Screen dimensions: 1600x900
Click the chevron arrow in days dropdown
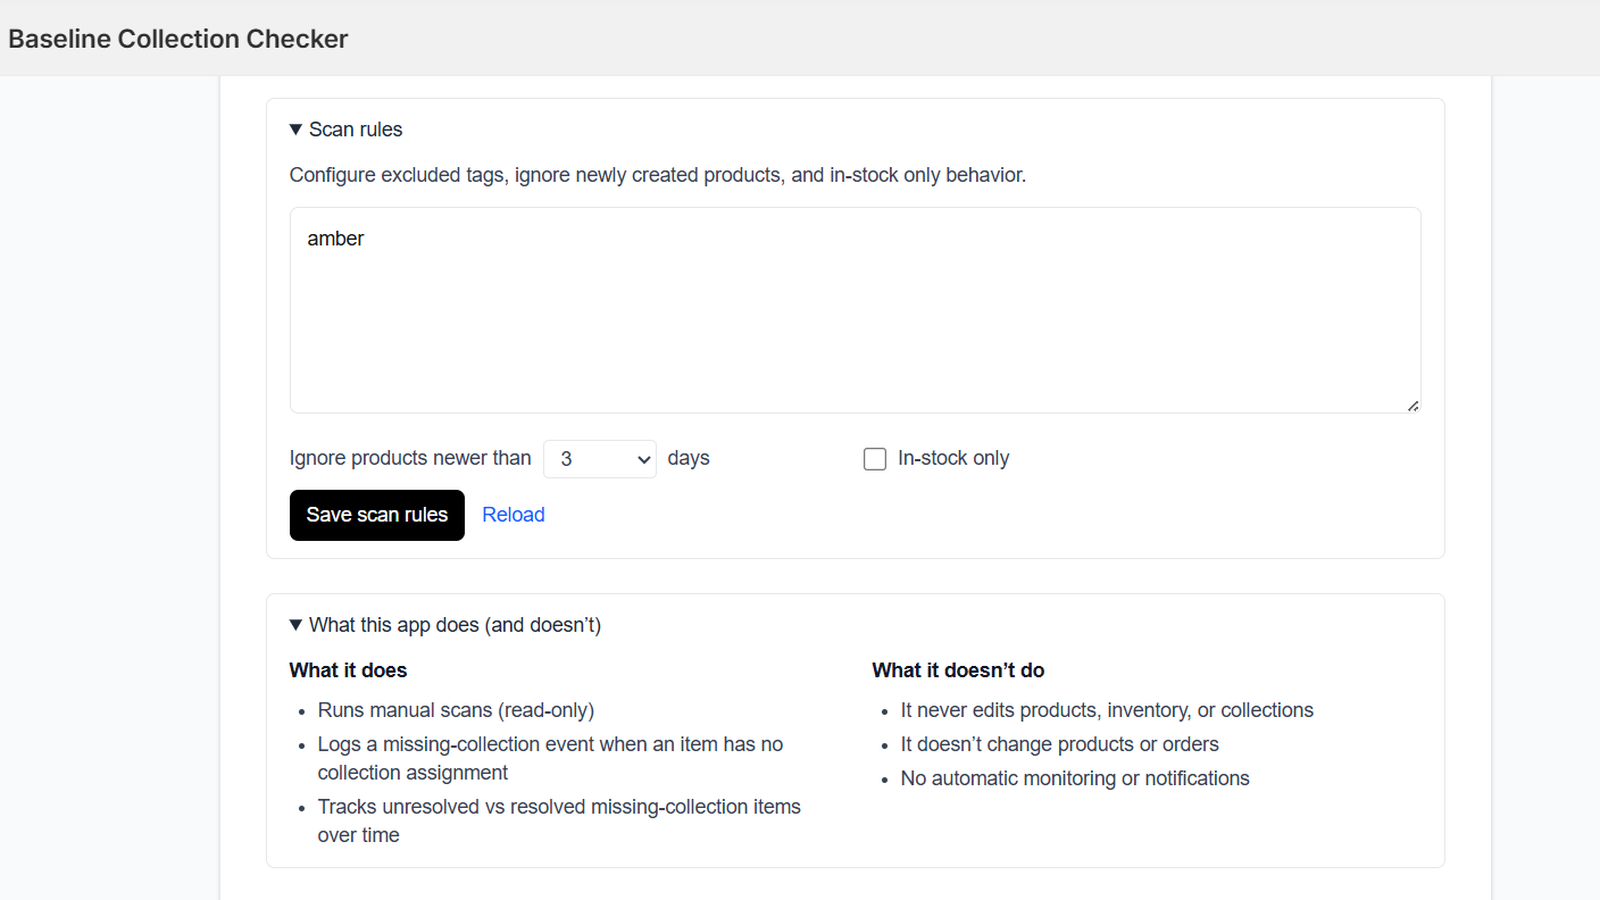tap(643, 460)
